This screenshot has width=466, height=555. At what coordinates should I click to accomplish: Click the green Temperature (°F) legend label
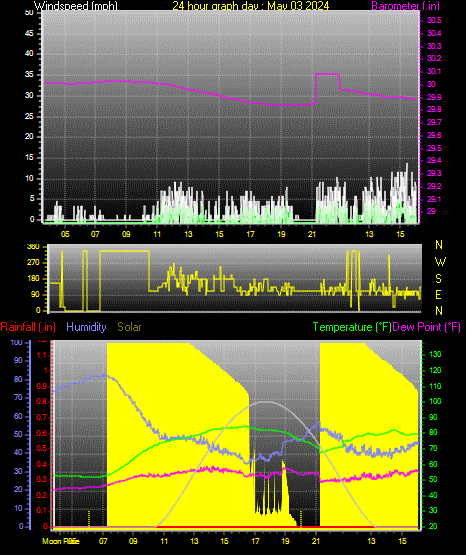[x=352, y=327]
